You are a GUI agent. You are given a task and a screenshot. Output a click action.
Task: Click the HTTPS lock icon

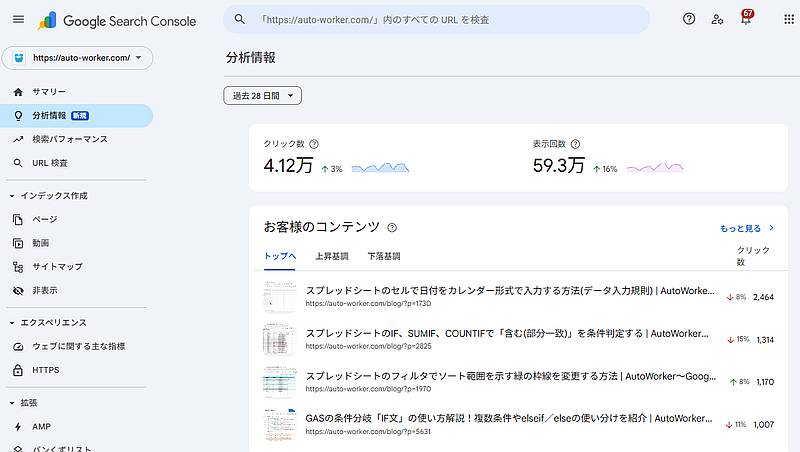(18, 370)
